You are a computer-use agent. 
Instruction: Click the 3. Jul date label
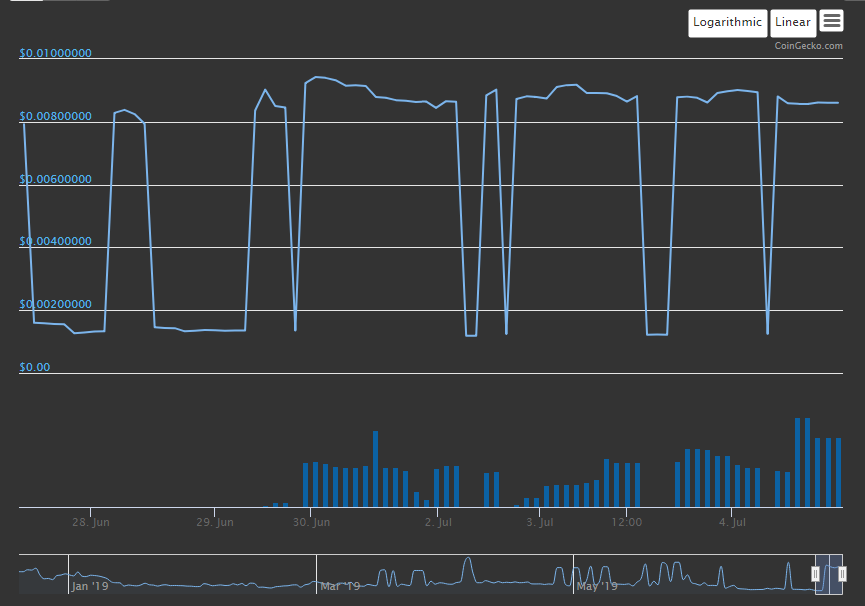(x=540, y=522)
